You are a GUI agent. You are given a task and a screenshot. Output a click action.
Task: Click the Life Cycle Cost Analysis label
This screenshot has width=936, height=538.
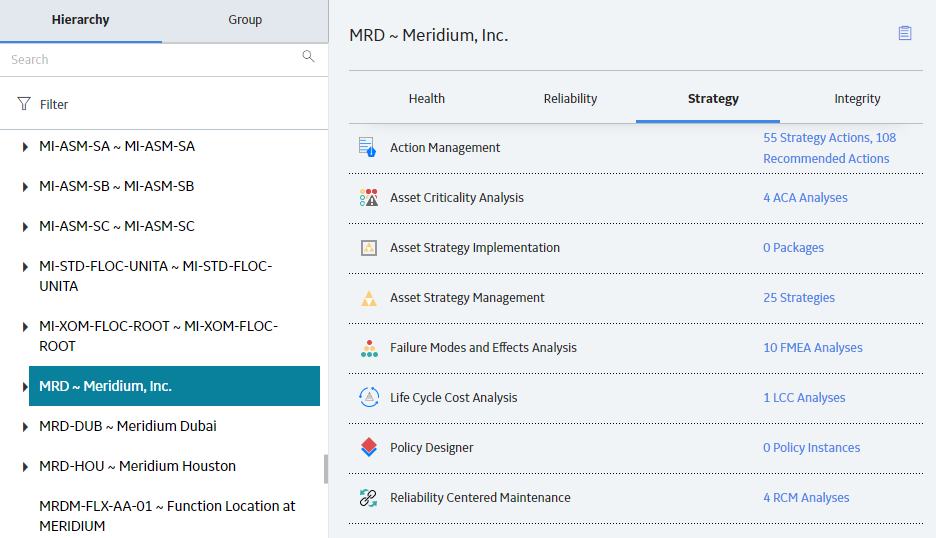coord(453,398)
